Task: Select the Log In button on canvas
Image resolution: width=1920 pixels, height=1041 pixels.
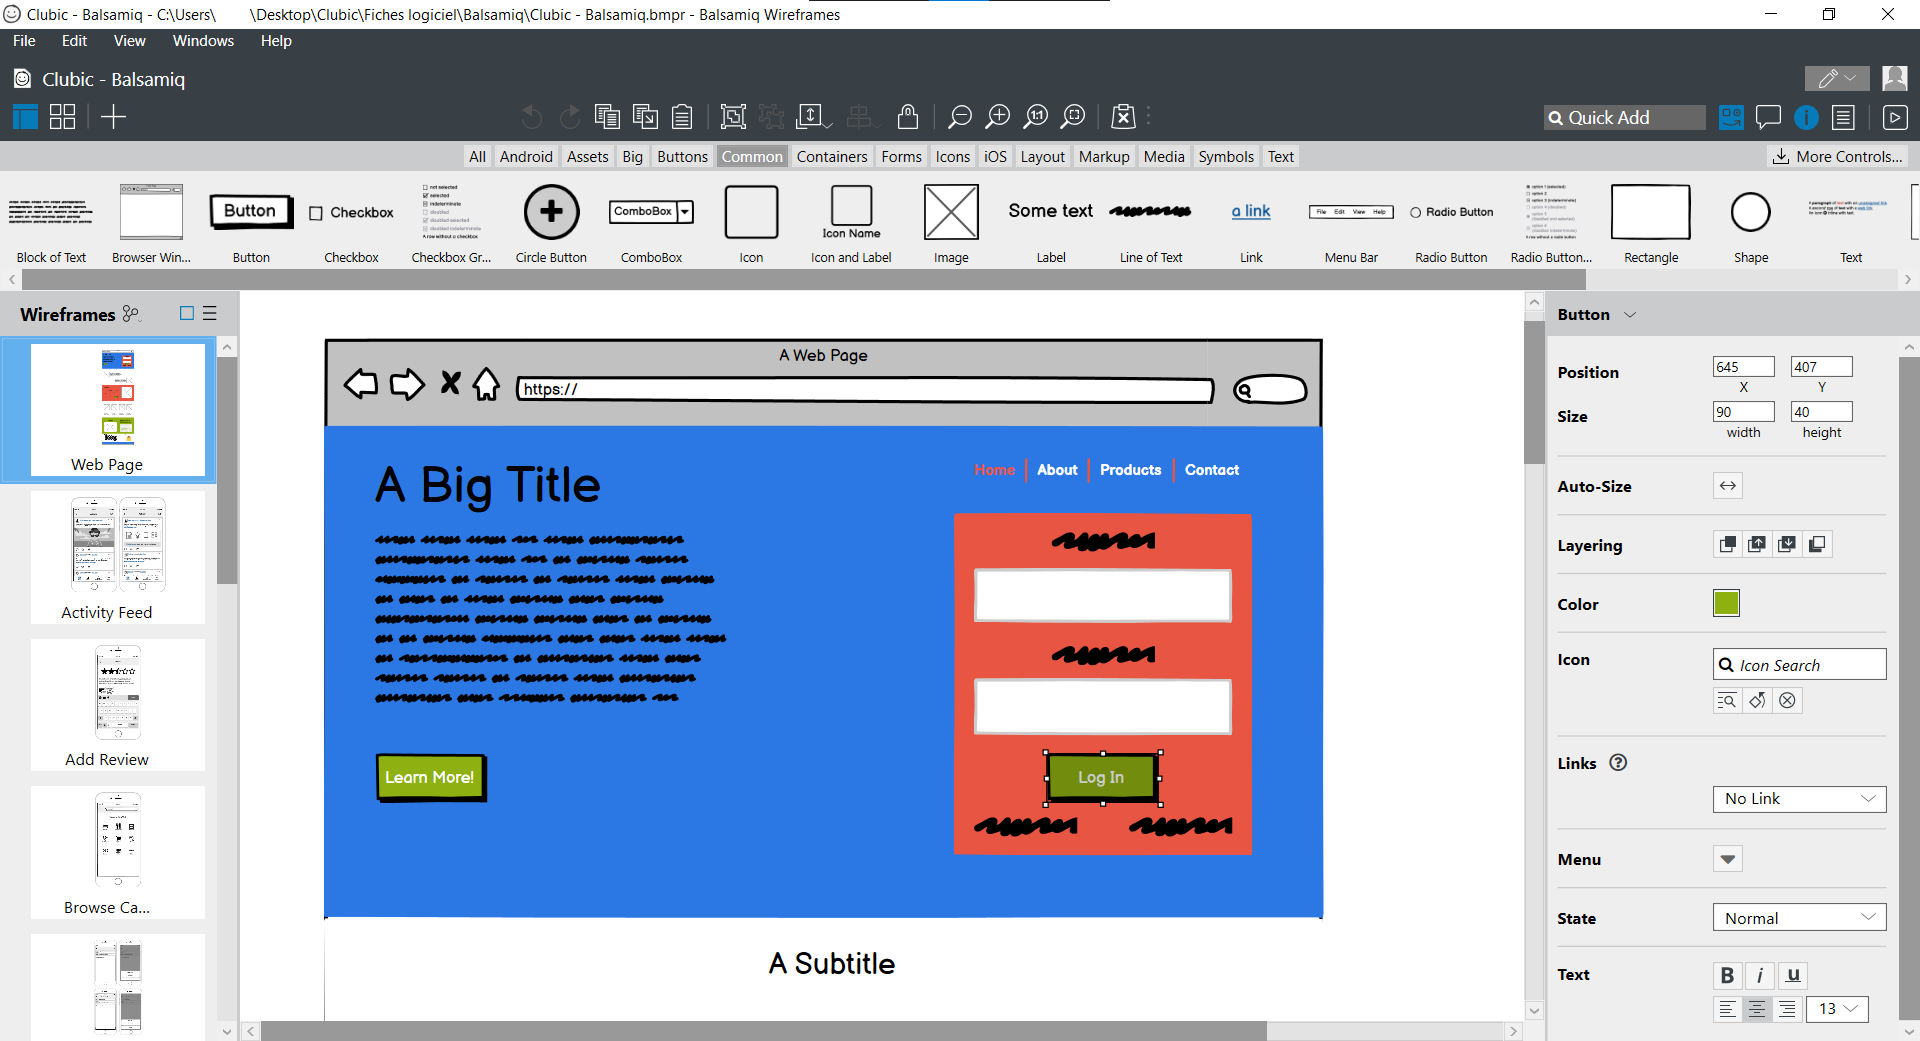Action: point(1102,777)
